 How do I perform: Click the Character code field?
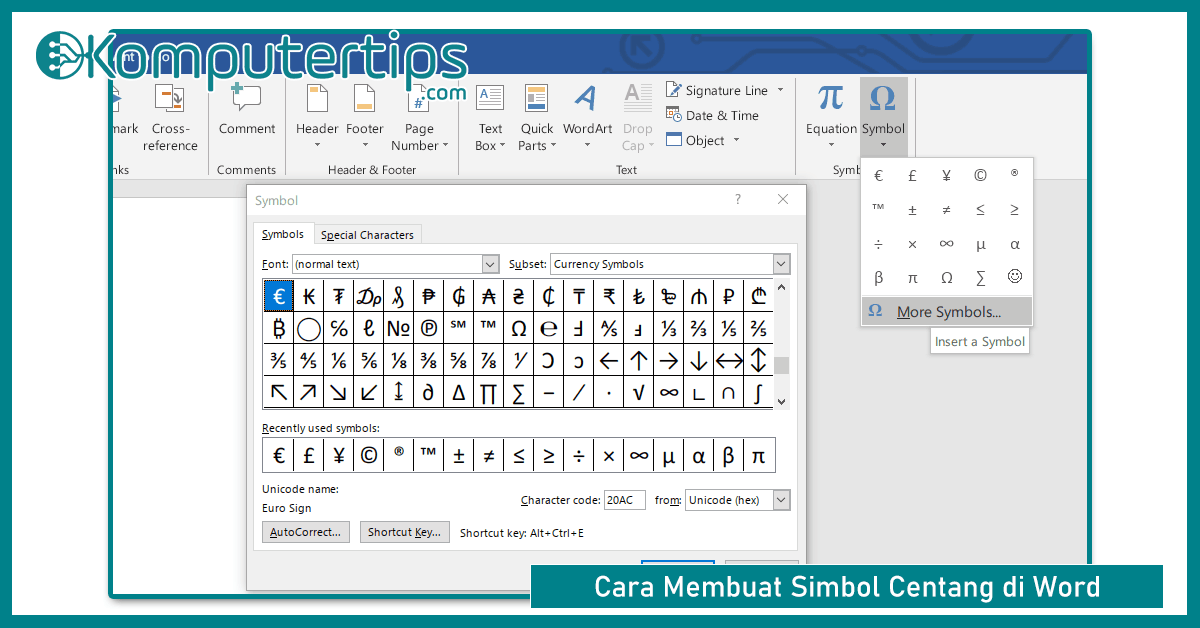(x=625, y=500)
